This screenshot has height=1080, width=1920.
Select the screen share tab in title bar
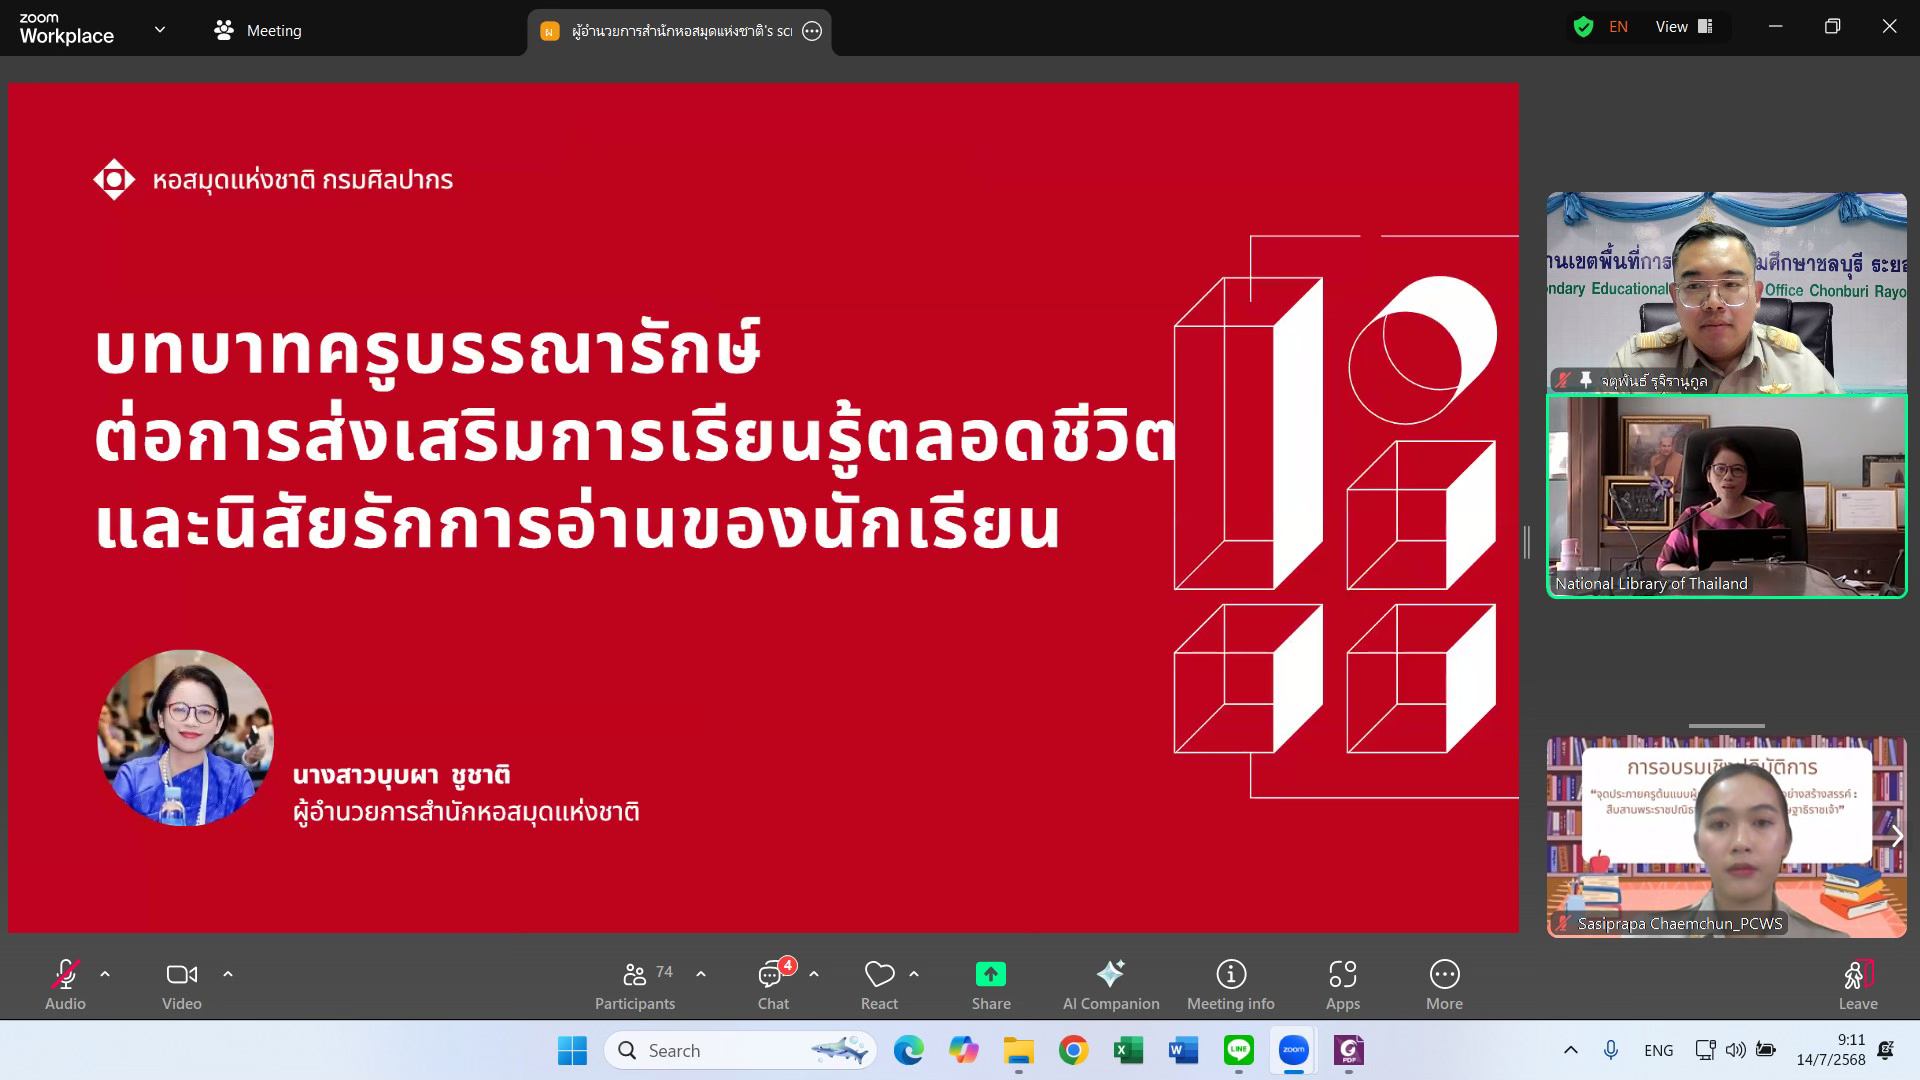coord(680,31)
